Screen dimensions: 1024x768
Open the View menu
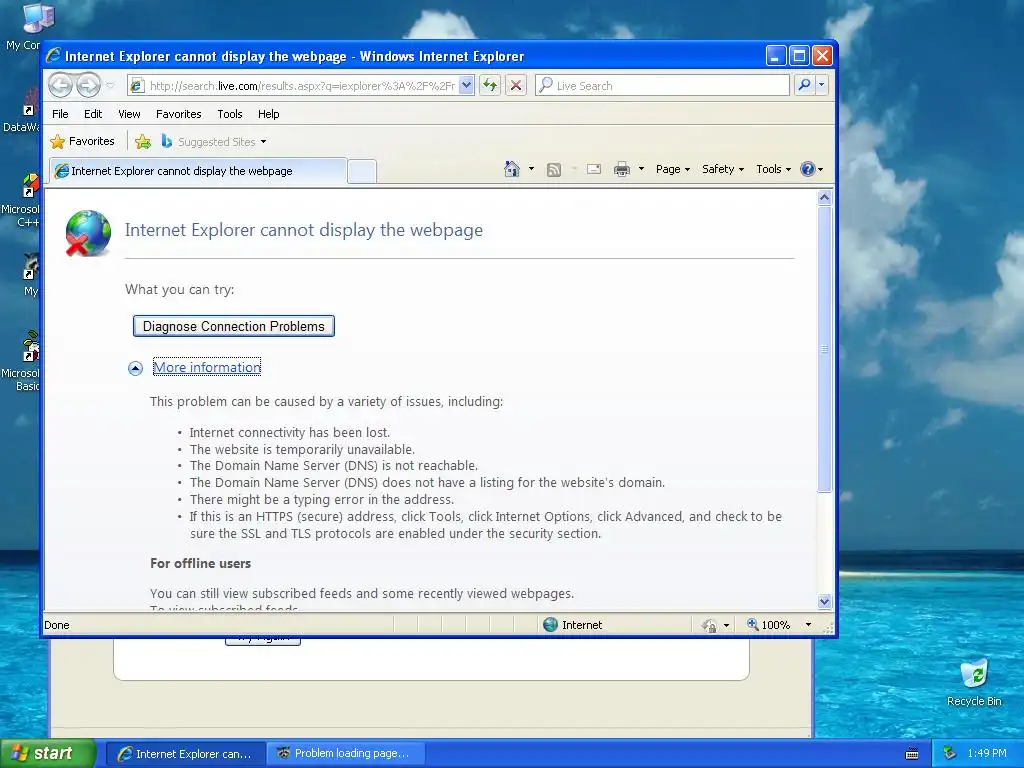coord(129,114)
